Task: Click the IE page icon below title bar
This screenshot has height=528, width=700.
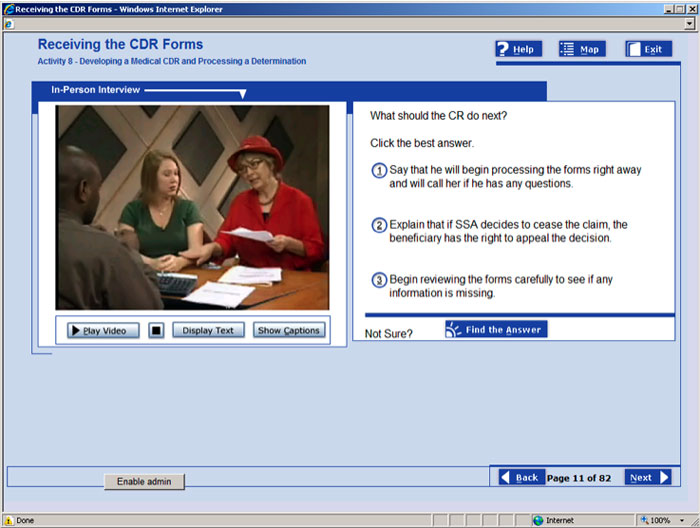Action: pyautogui.click(x=8, y=24)
